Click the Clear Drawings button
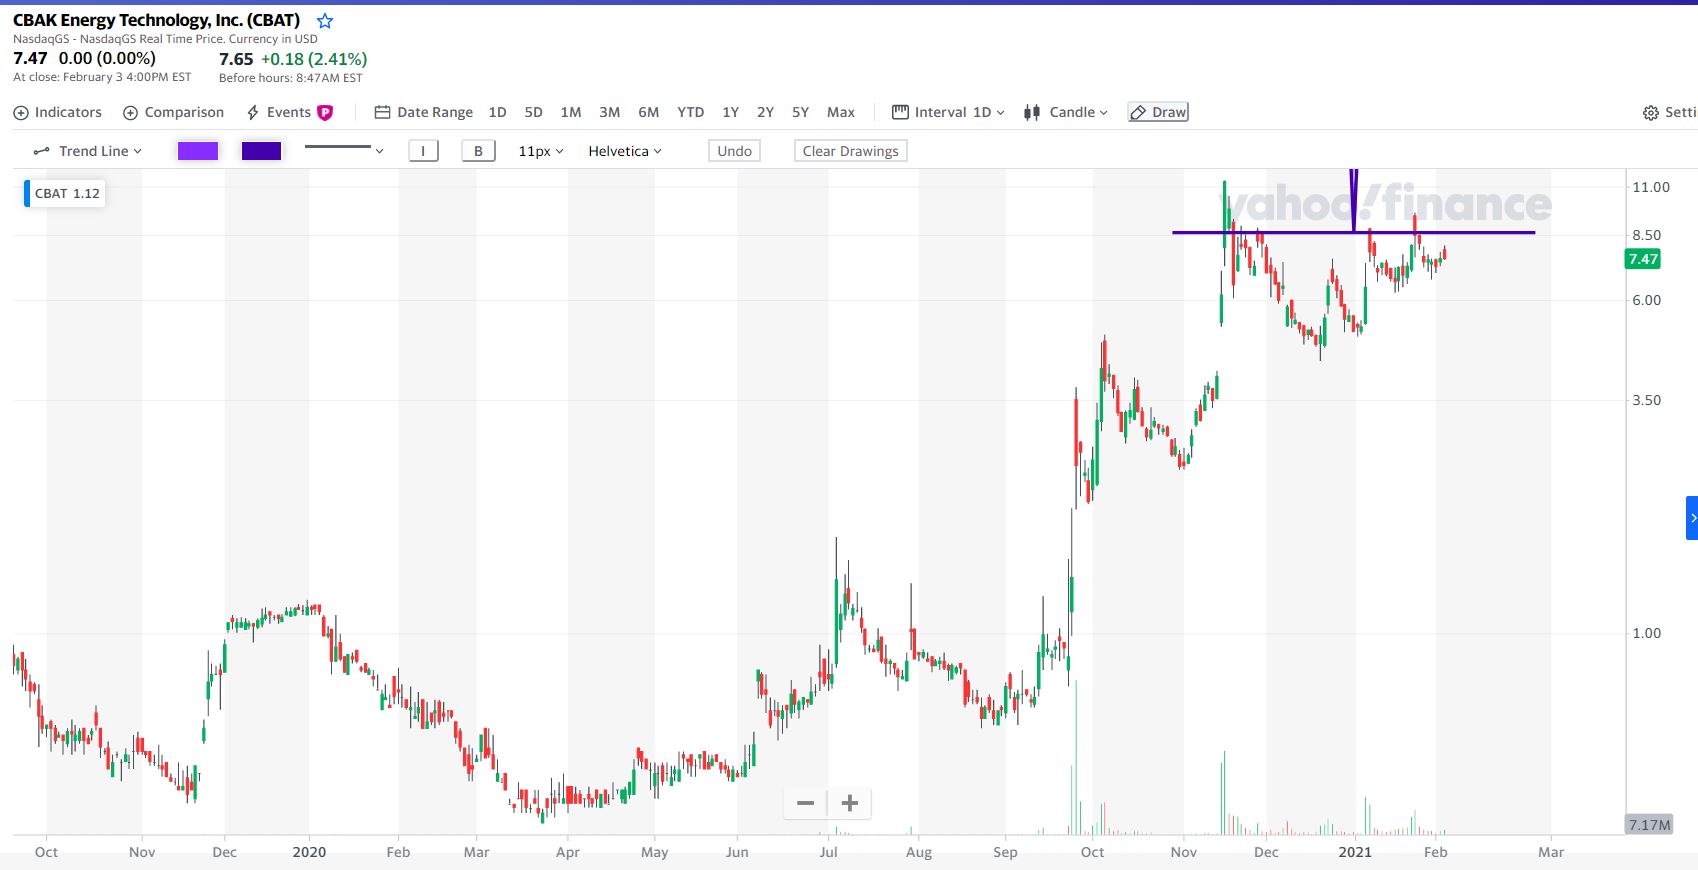Viewport: 1698px width, 870px height. (851, 151)
